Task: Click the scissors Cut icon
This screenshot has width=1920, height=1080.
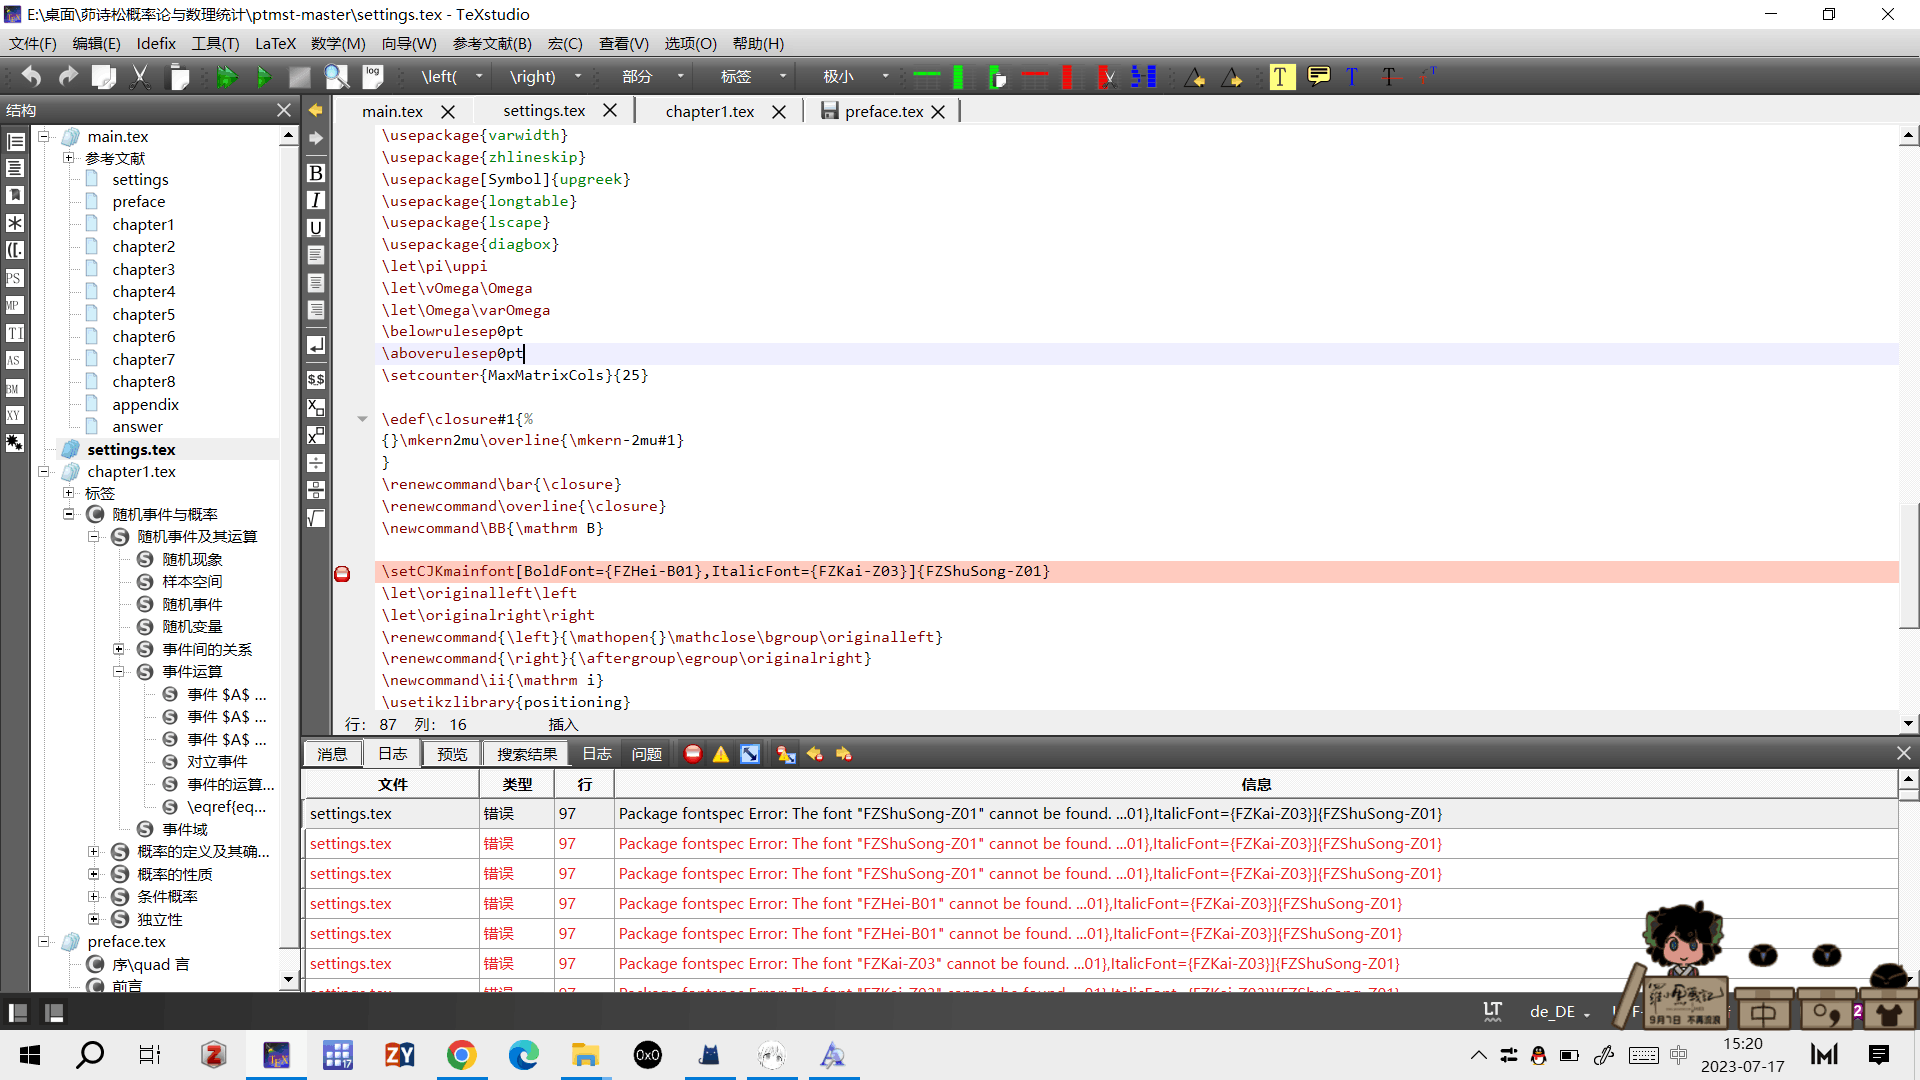Action: [140, 77]
